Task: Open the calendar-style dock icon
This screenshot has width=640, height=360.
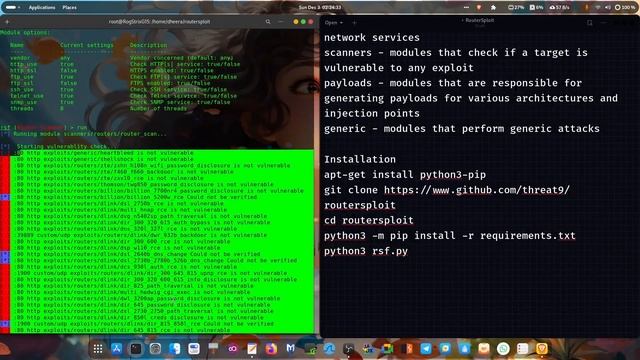Action: pyautogui.click(x=194, y=349)
